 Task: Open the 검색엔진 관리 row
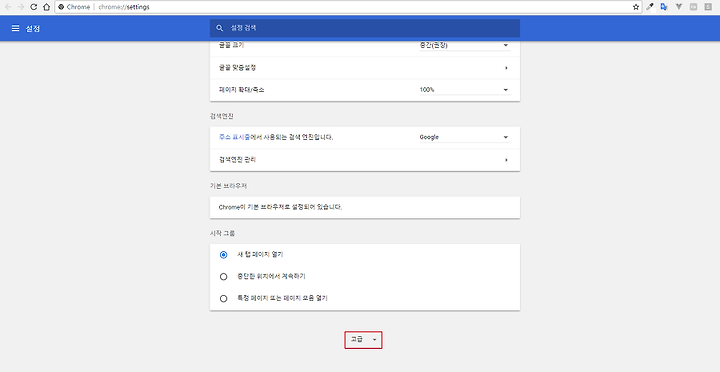pos(365,160)
